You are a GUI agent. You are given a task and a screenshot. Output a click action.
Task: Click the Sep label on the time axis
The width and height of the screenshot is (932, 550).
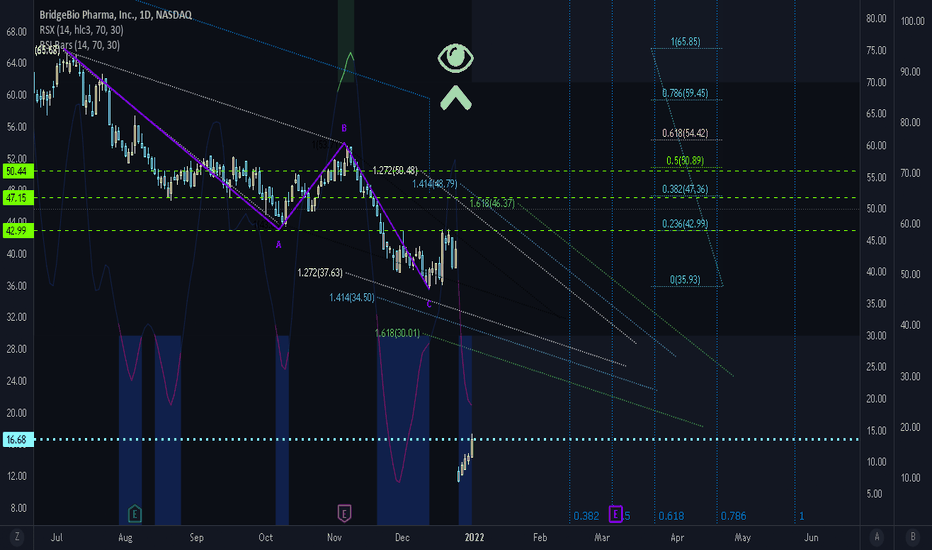coord(197,538)
